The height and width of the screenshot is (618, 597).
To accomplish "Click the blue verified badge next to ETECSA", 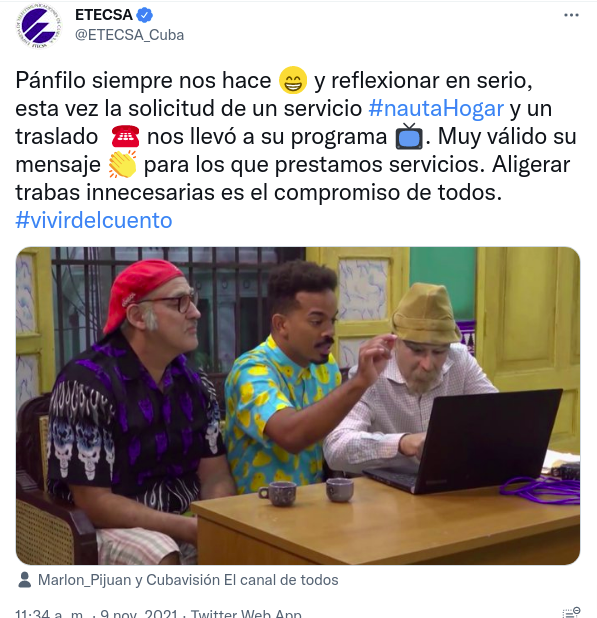I will point(145,15).
